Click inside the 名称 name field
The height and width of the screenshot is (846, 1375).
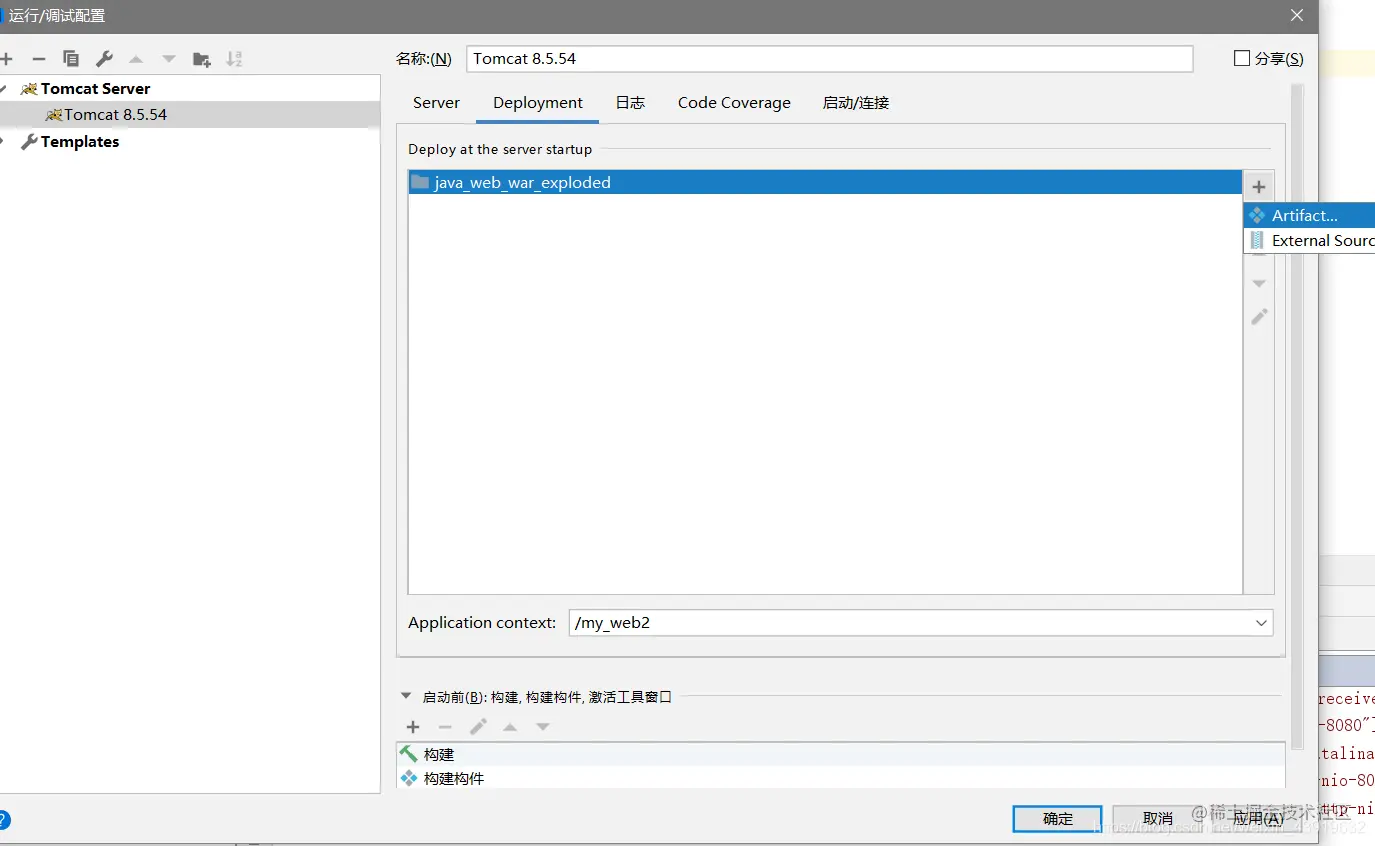829,59
